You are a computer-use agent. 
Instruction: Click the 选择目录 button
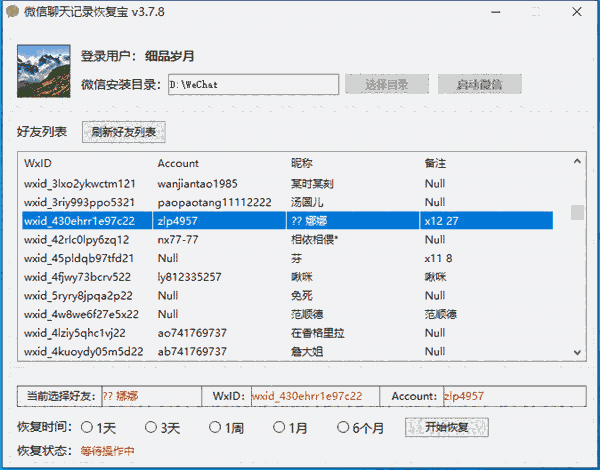[386, 84]
